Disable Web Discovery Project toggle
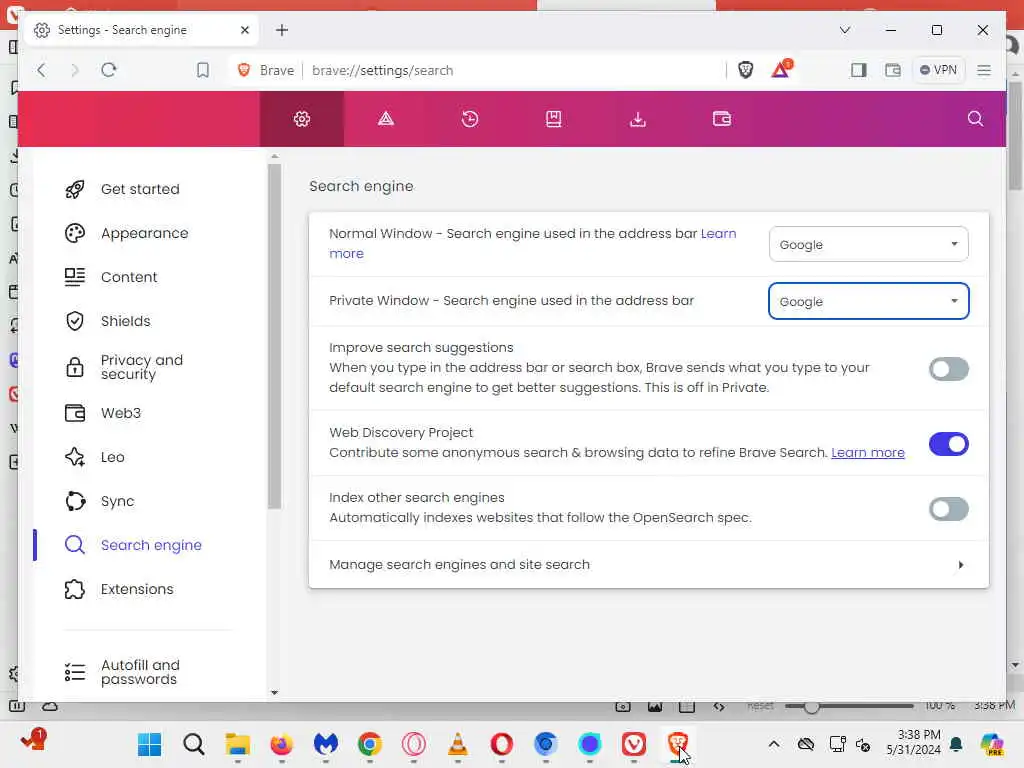The width and height of the screenshot is (1024, 768). [948, 444]
